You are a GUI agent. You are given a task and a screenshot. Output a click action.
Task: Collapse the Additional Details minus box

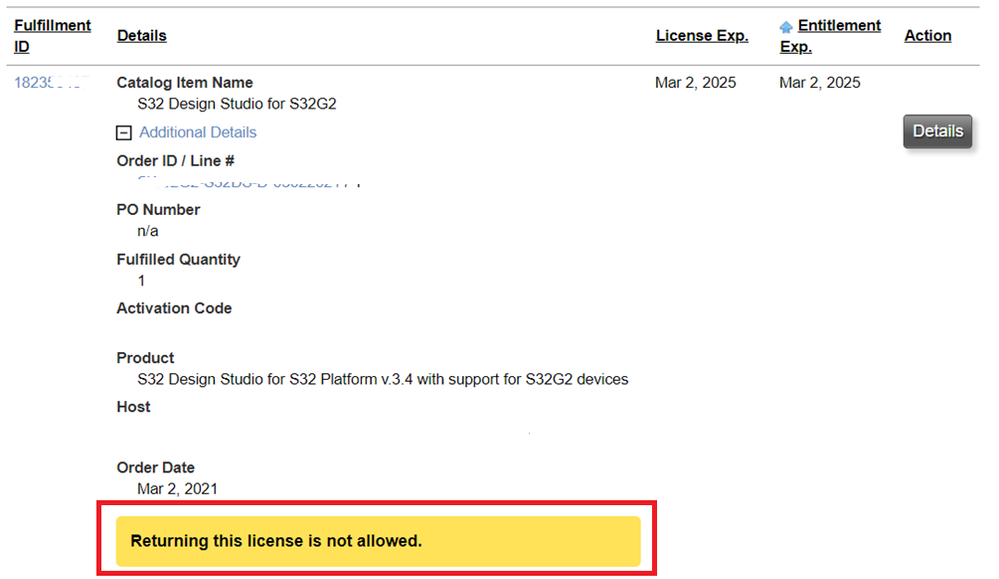pos(125,133)
